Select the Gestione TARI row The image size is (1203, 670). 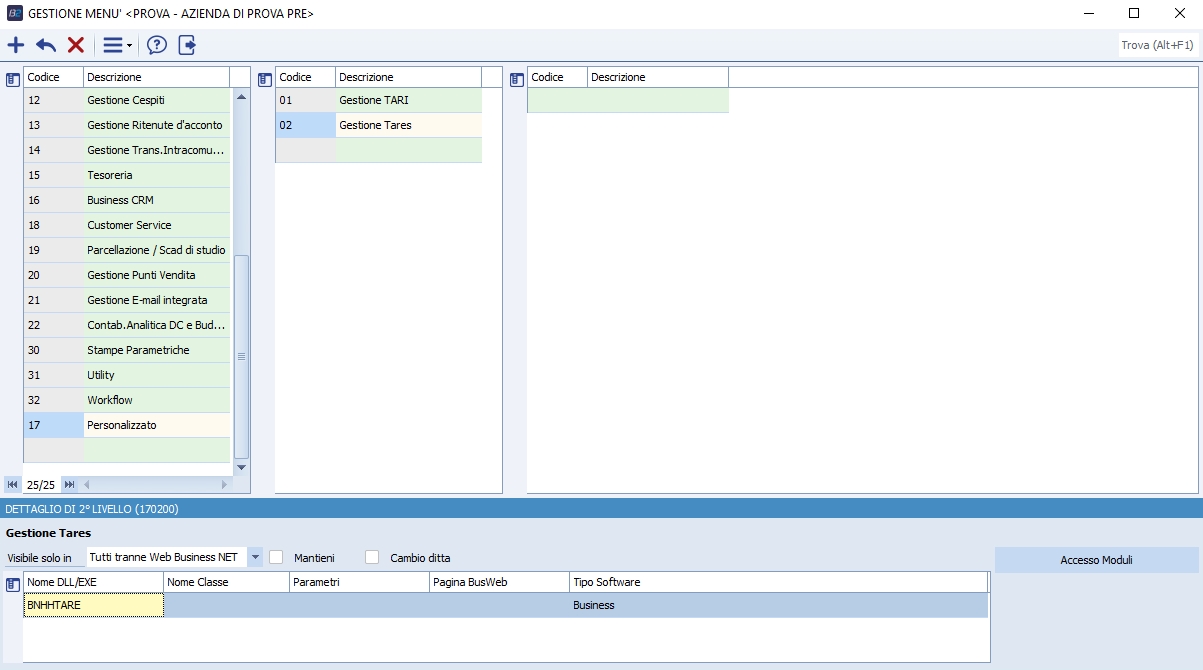pyautogui.click(x=379, y=100)
